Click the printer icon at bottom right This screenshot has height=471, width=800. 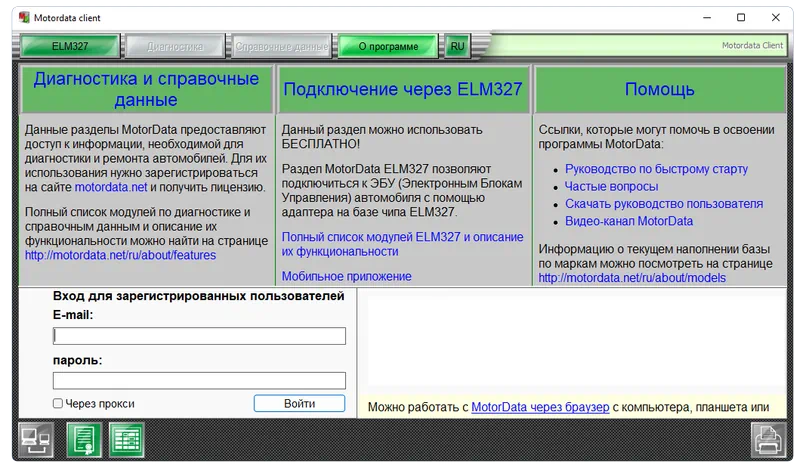click(x=768, y=440)
